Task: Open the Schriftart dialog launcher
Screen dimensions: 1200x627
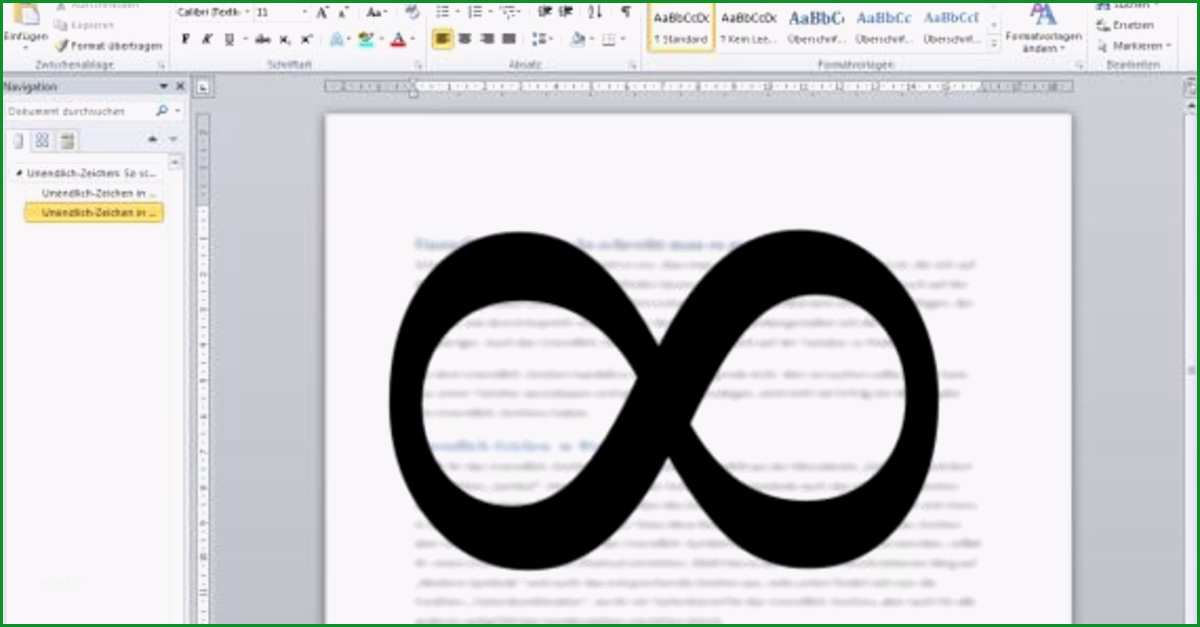Action: click(417, 64)
